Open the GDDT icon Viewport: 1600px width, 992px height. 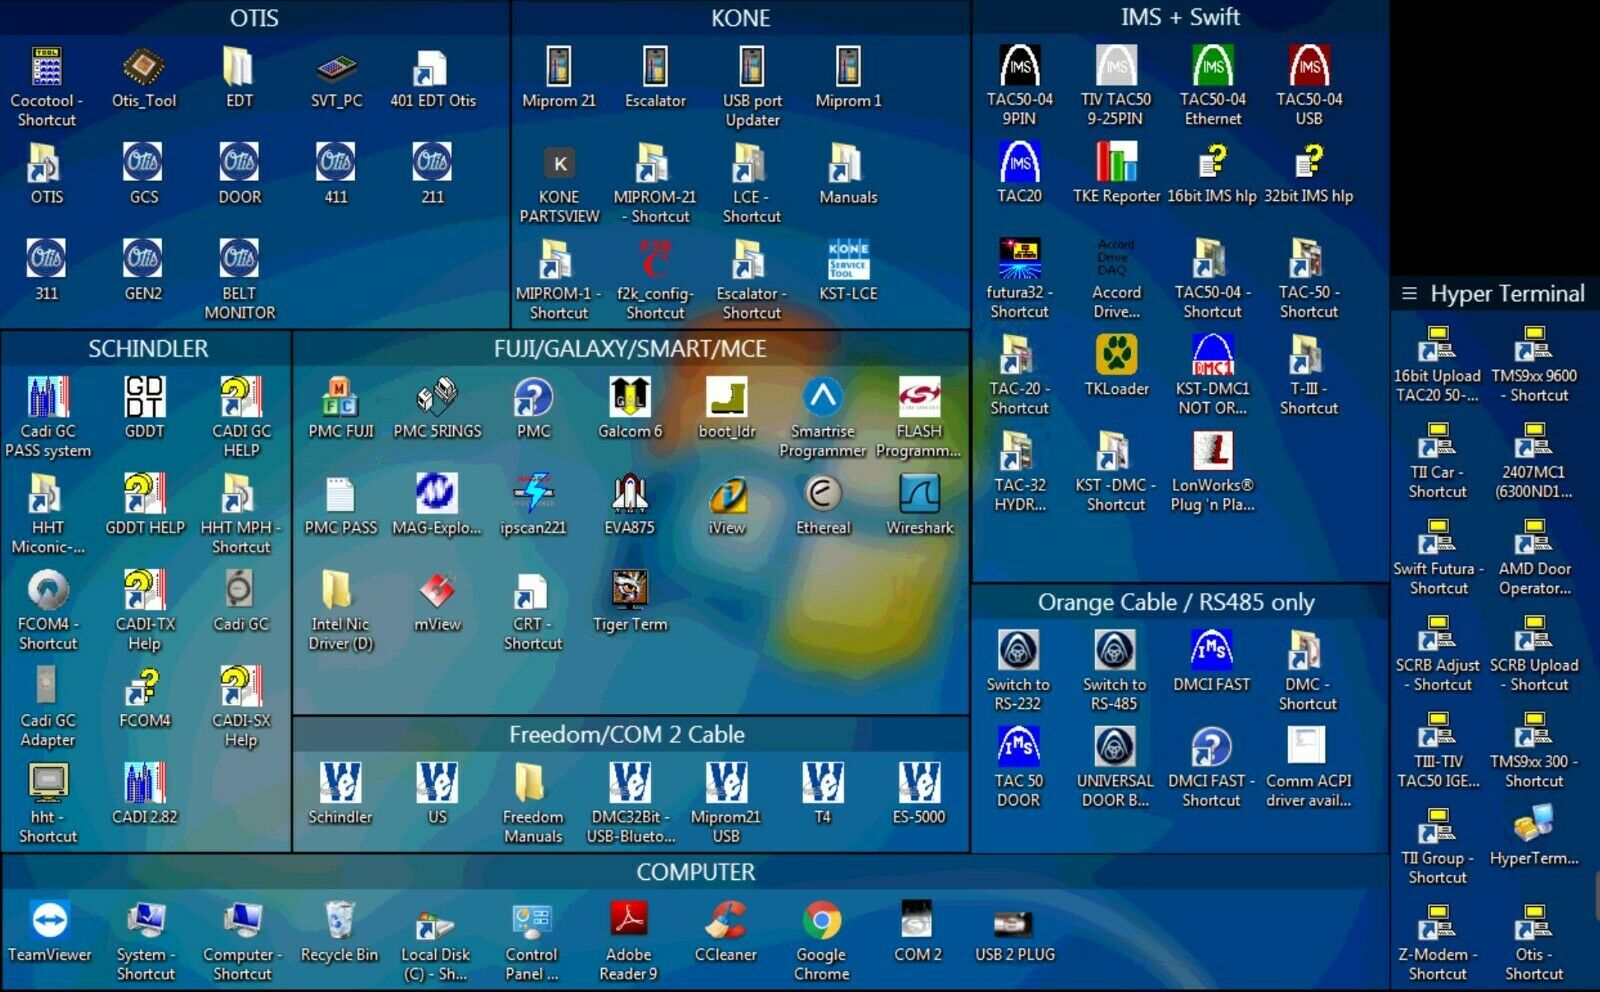(x=144, y=397)
